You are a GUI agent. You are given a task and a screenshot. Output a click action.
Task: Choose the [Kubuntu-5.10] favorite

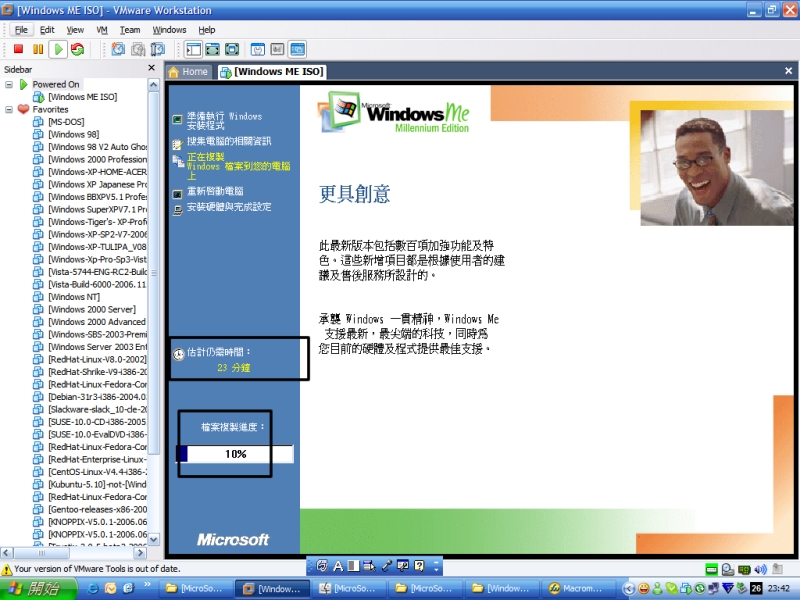pyautogui.click(x=97, y=484)
